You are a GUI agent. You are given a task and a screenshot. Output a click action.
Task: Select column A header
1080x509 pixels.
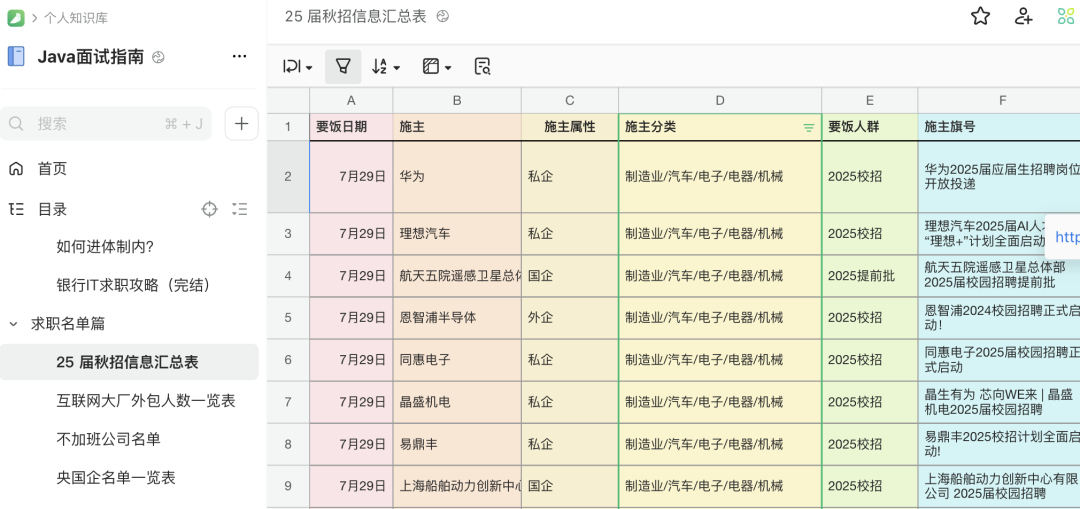[351, 101]
